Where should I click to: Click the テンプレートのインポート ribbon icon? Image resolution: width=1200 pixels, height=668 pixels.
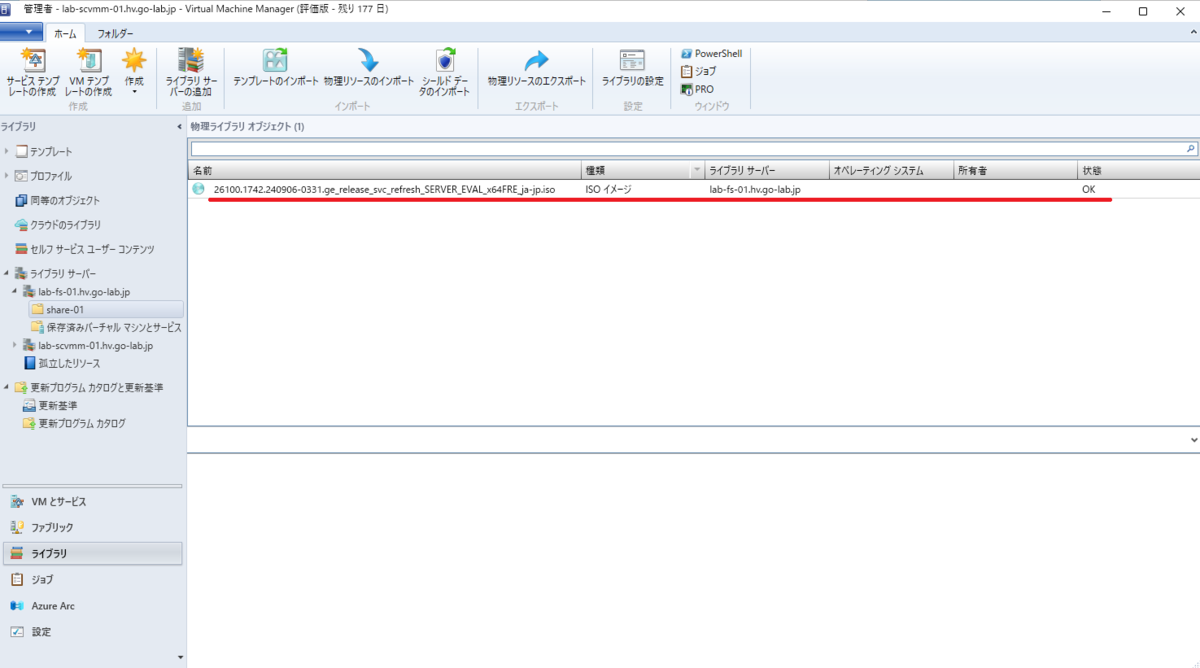(275, 68)
